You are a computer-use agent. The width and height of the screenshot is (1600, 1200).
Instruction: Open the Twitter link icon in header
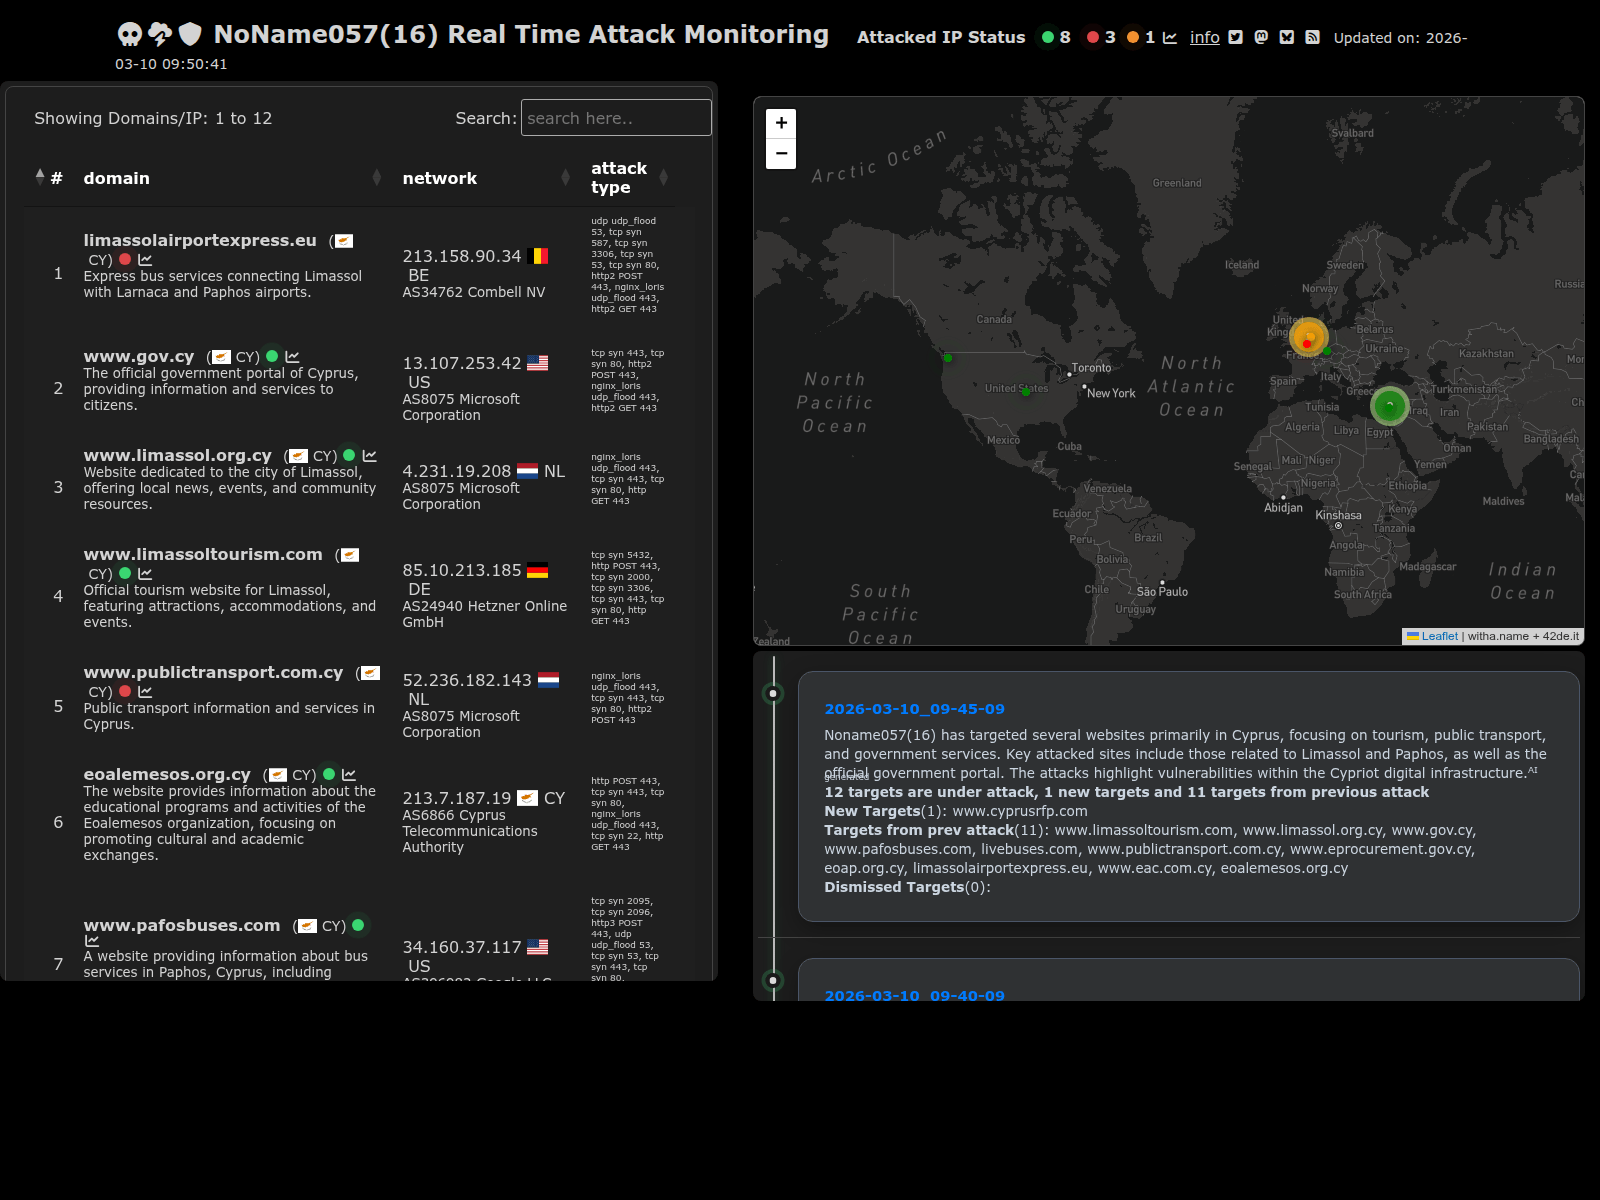point(1236,38)
